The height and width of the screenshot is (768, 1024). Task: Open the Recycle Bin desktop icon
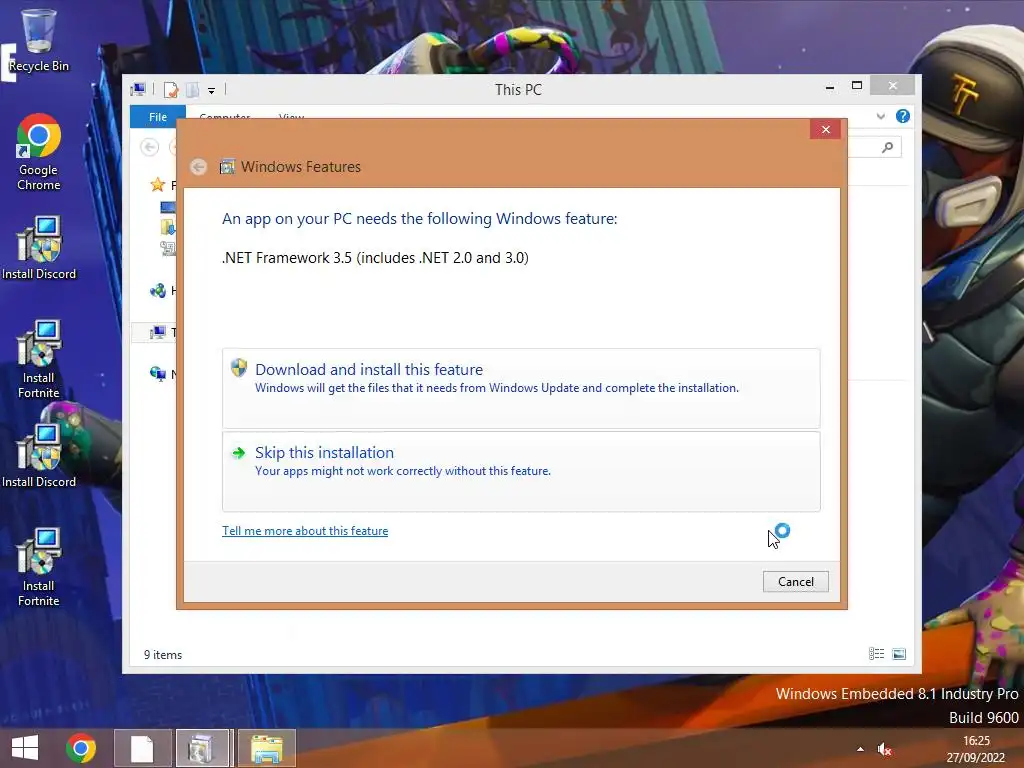pos(39,39)
